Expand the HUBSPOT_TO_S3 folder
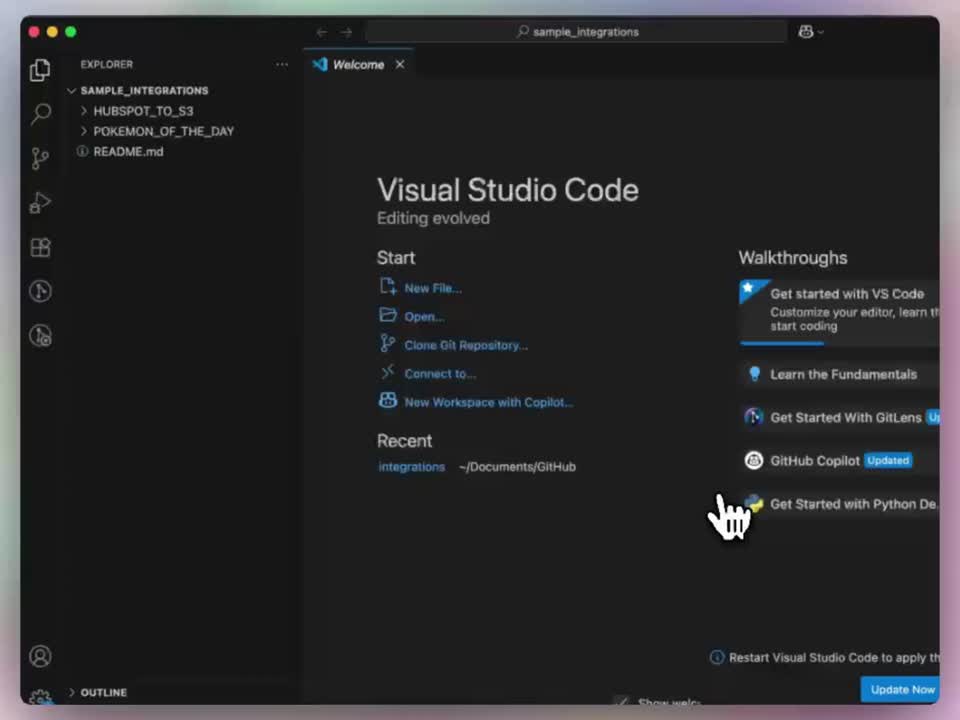This screenshot has width=960, height=720. [143, 111]
